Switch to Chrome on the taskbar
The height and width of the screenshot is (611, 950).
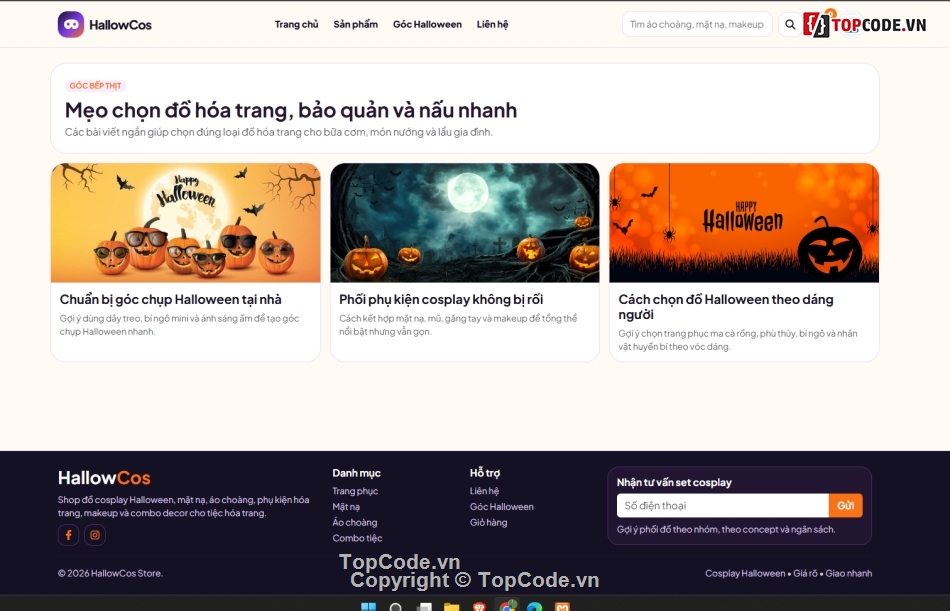(x=507, y=606)
